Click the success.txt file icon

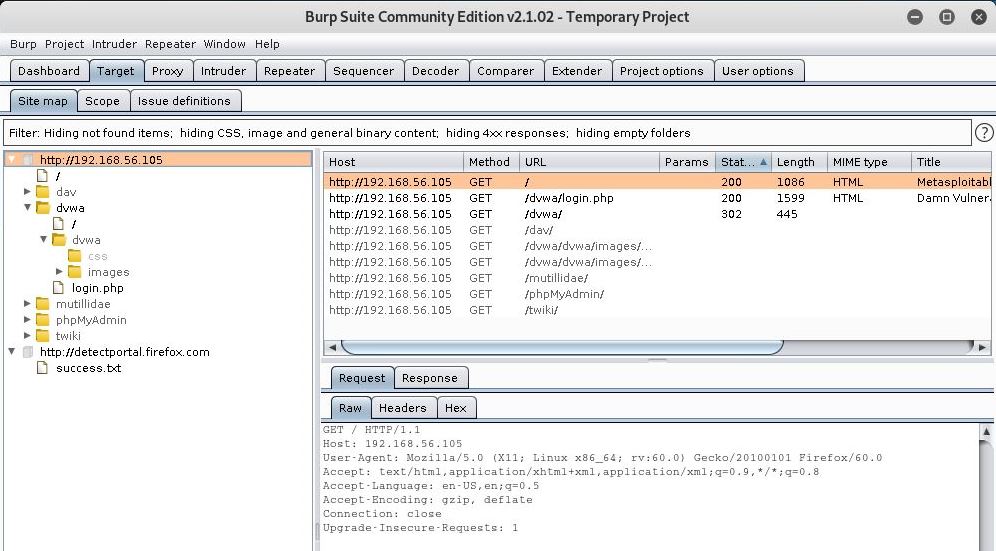(43, 368)
